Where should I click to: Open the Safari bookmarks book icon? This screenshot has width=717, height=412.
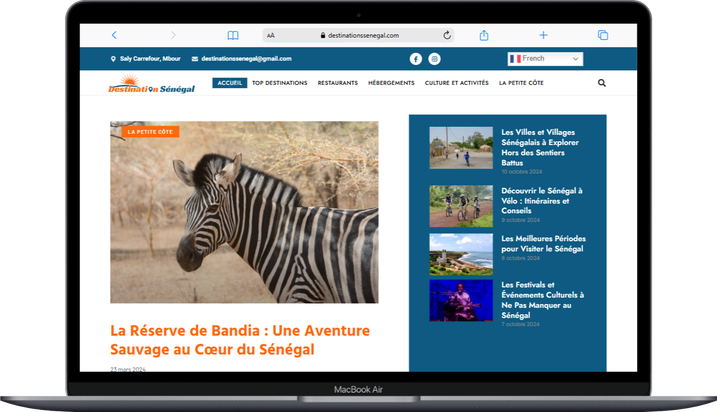[x=233, y=35]
